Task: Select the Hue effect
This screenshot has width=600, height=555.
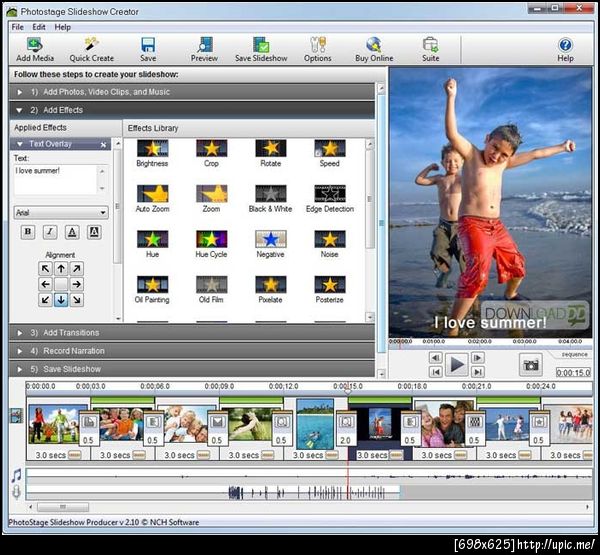Action: pyautogui.click(x=152, y=245)
